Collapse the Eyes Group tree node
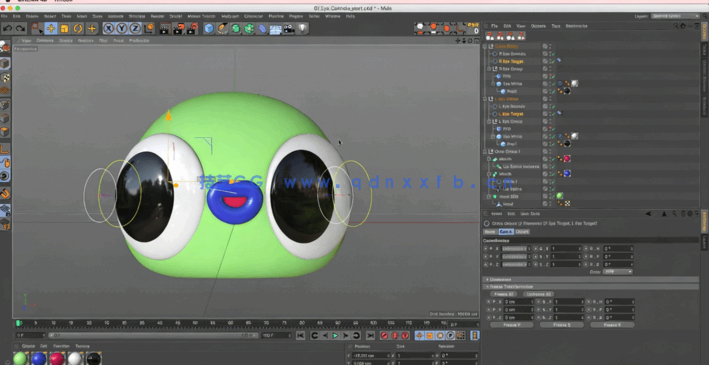This screenshot has height=365, width=709. [485, 46]
